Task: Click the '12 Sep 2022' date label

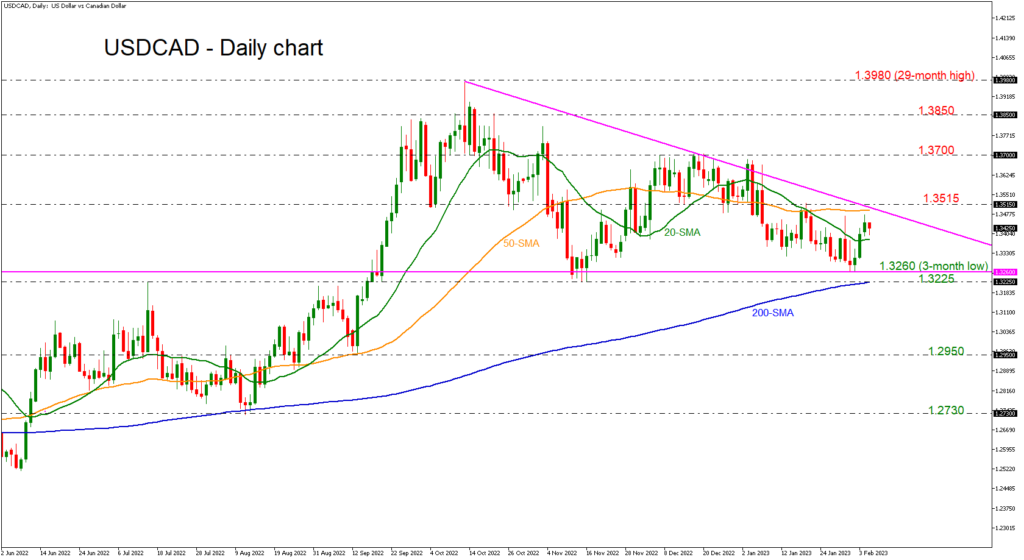Action: pos(368,553)
